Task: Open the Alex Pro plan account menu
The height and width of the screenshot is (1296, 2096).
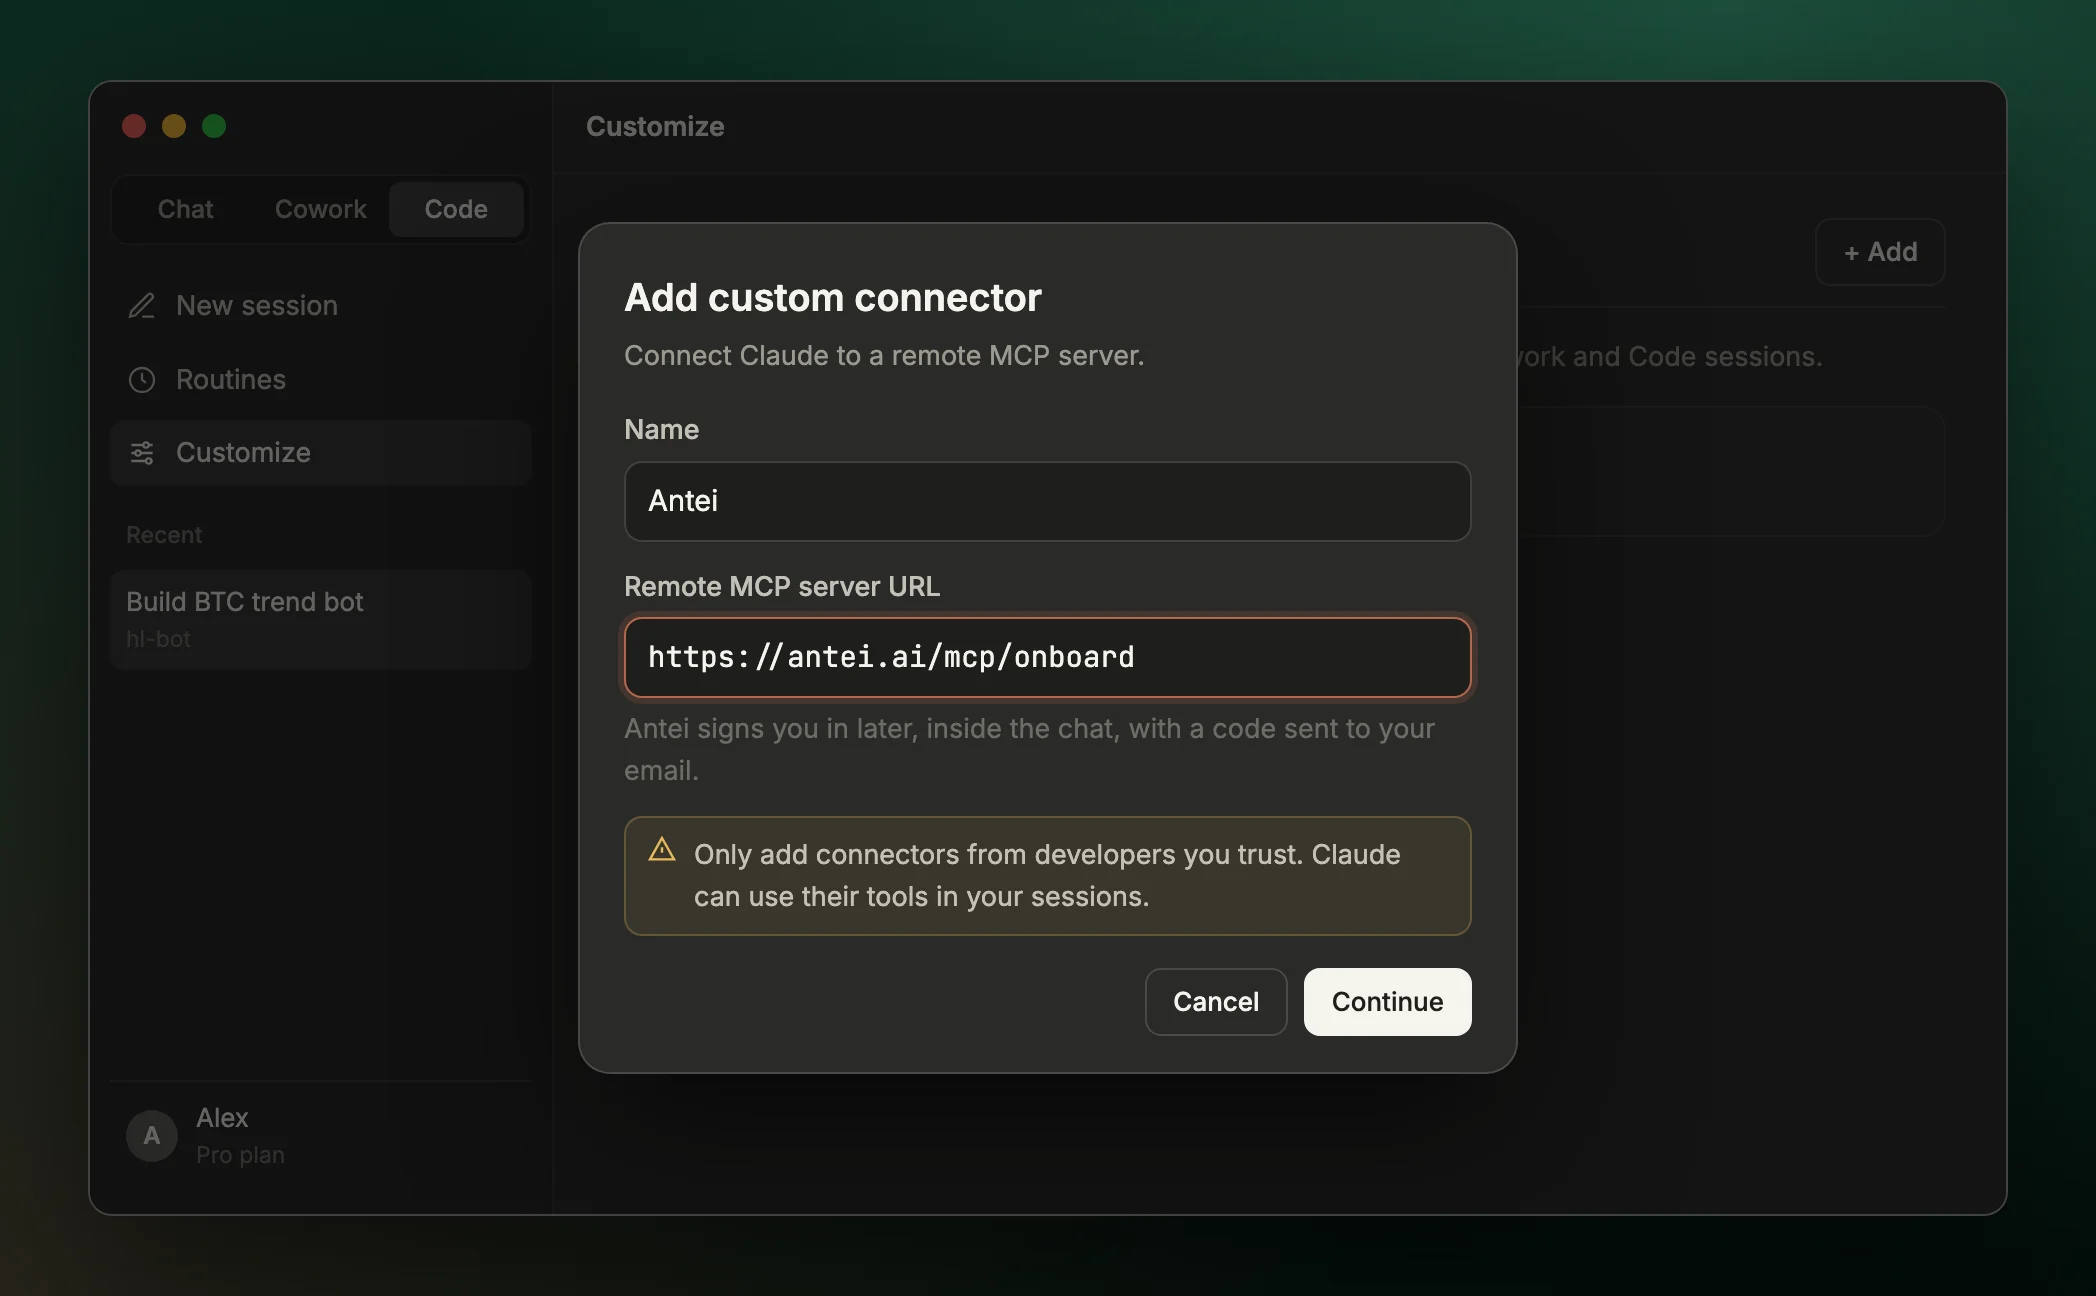Action: click(x=320, y=1135)
